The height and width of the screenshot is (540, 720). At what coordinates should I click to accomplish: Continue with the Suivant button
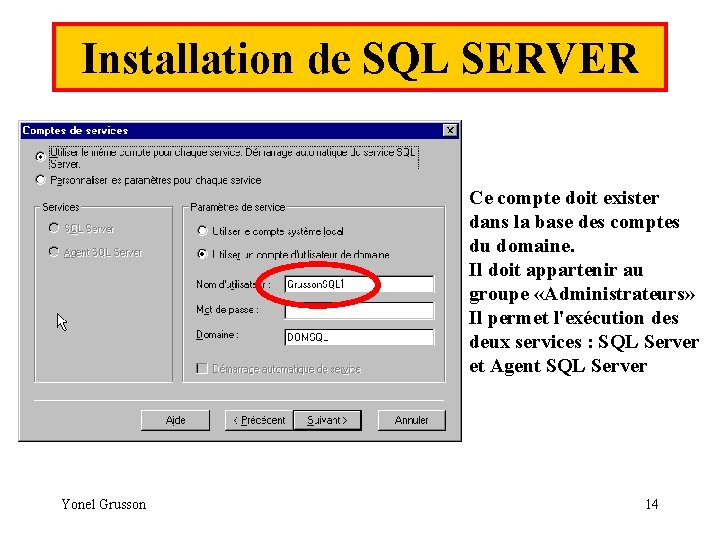click(x=327, y=420)
